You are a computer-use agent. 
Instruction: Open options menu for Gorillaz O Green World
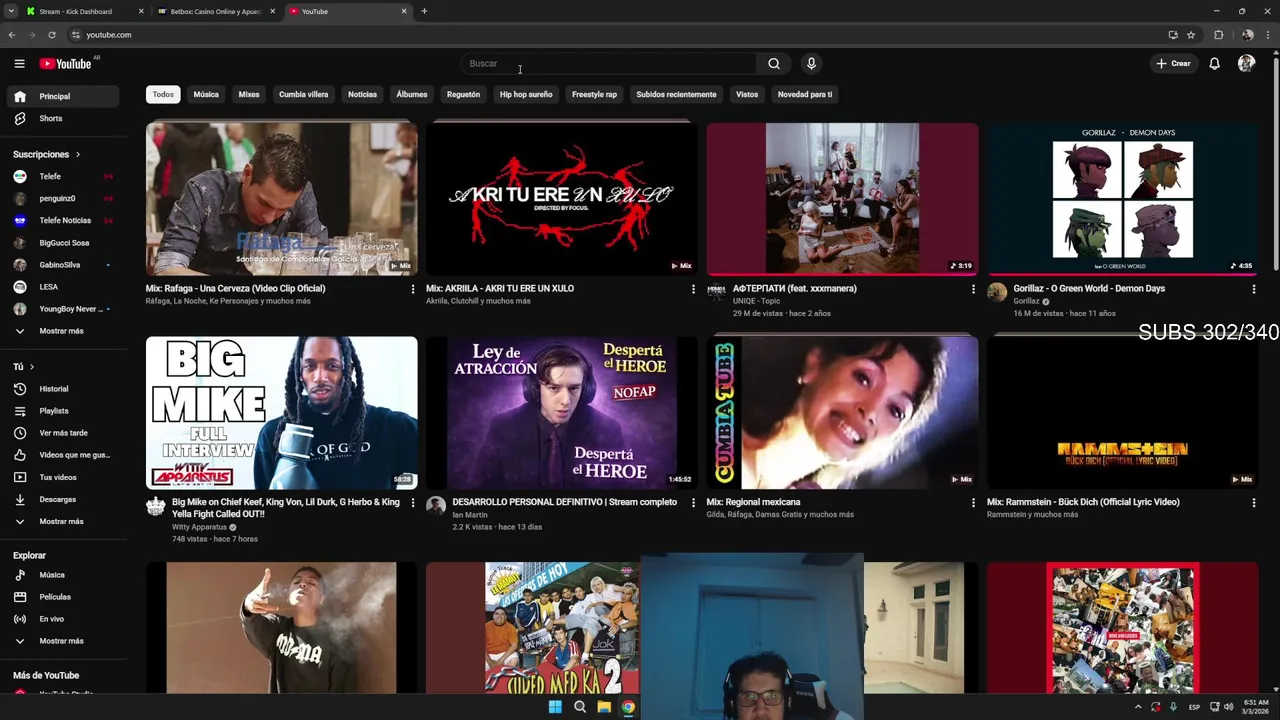[x=1253, y=289]
